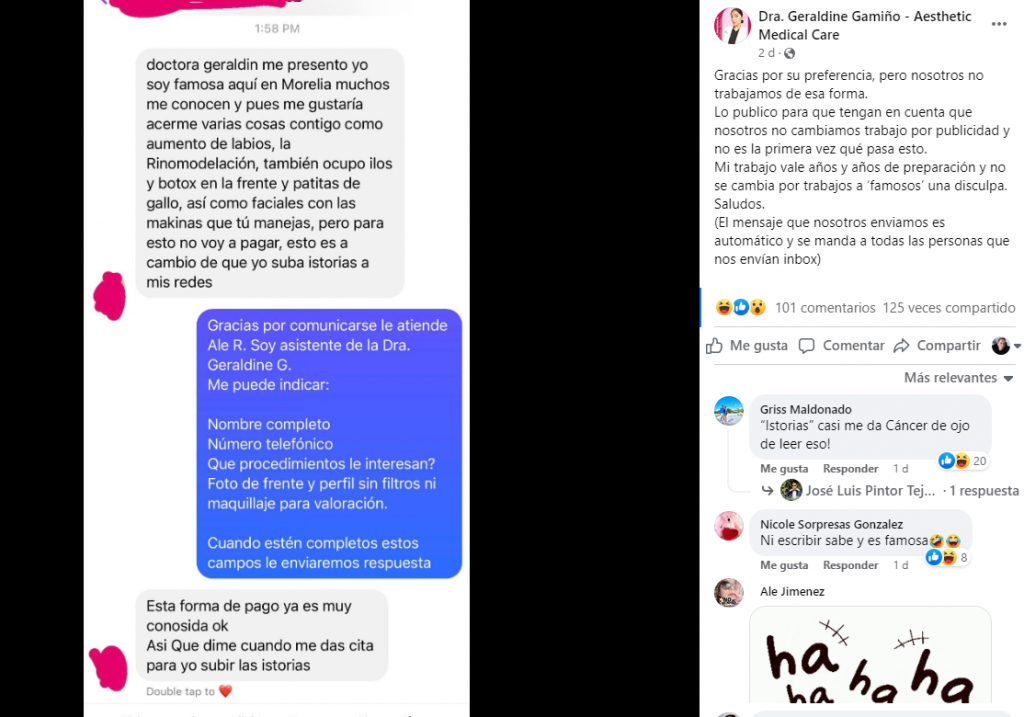
Task: Click the heart in Double tap to
Action: (225, 691)
